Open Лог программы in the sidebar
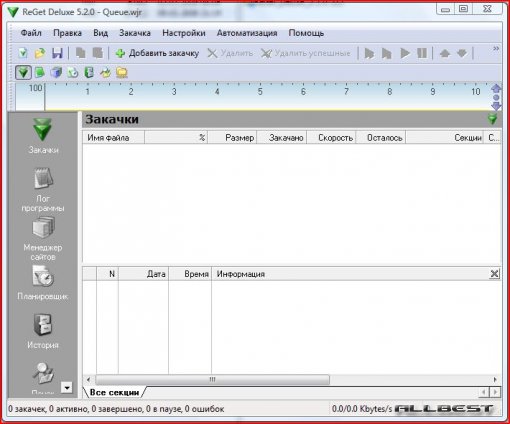Screen dimensions: 510x424 [43, 189]
